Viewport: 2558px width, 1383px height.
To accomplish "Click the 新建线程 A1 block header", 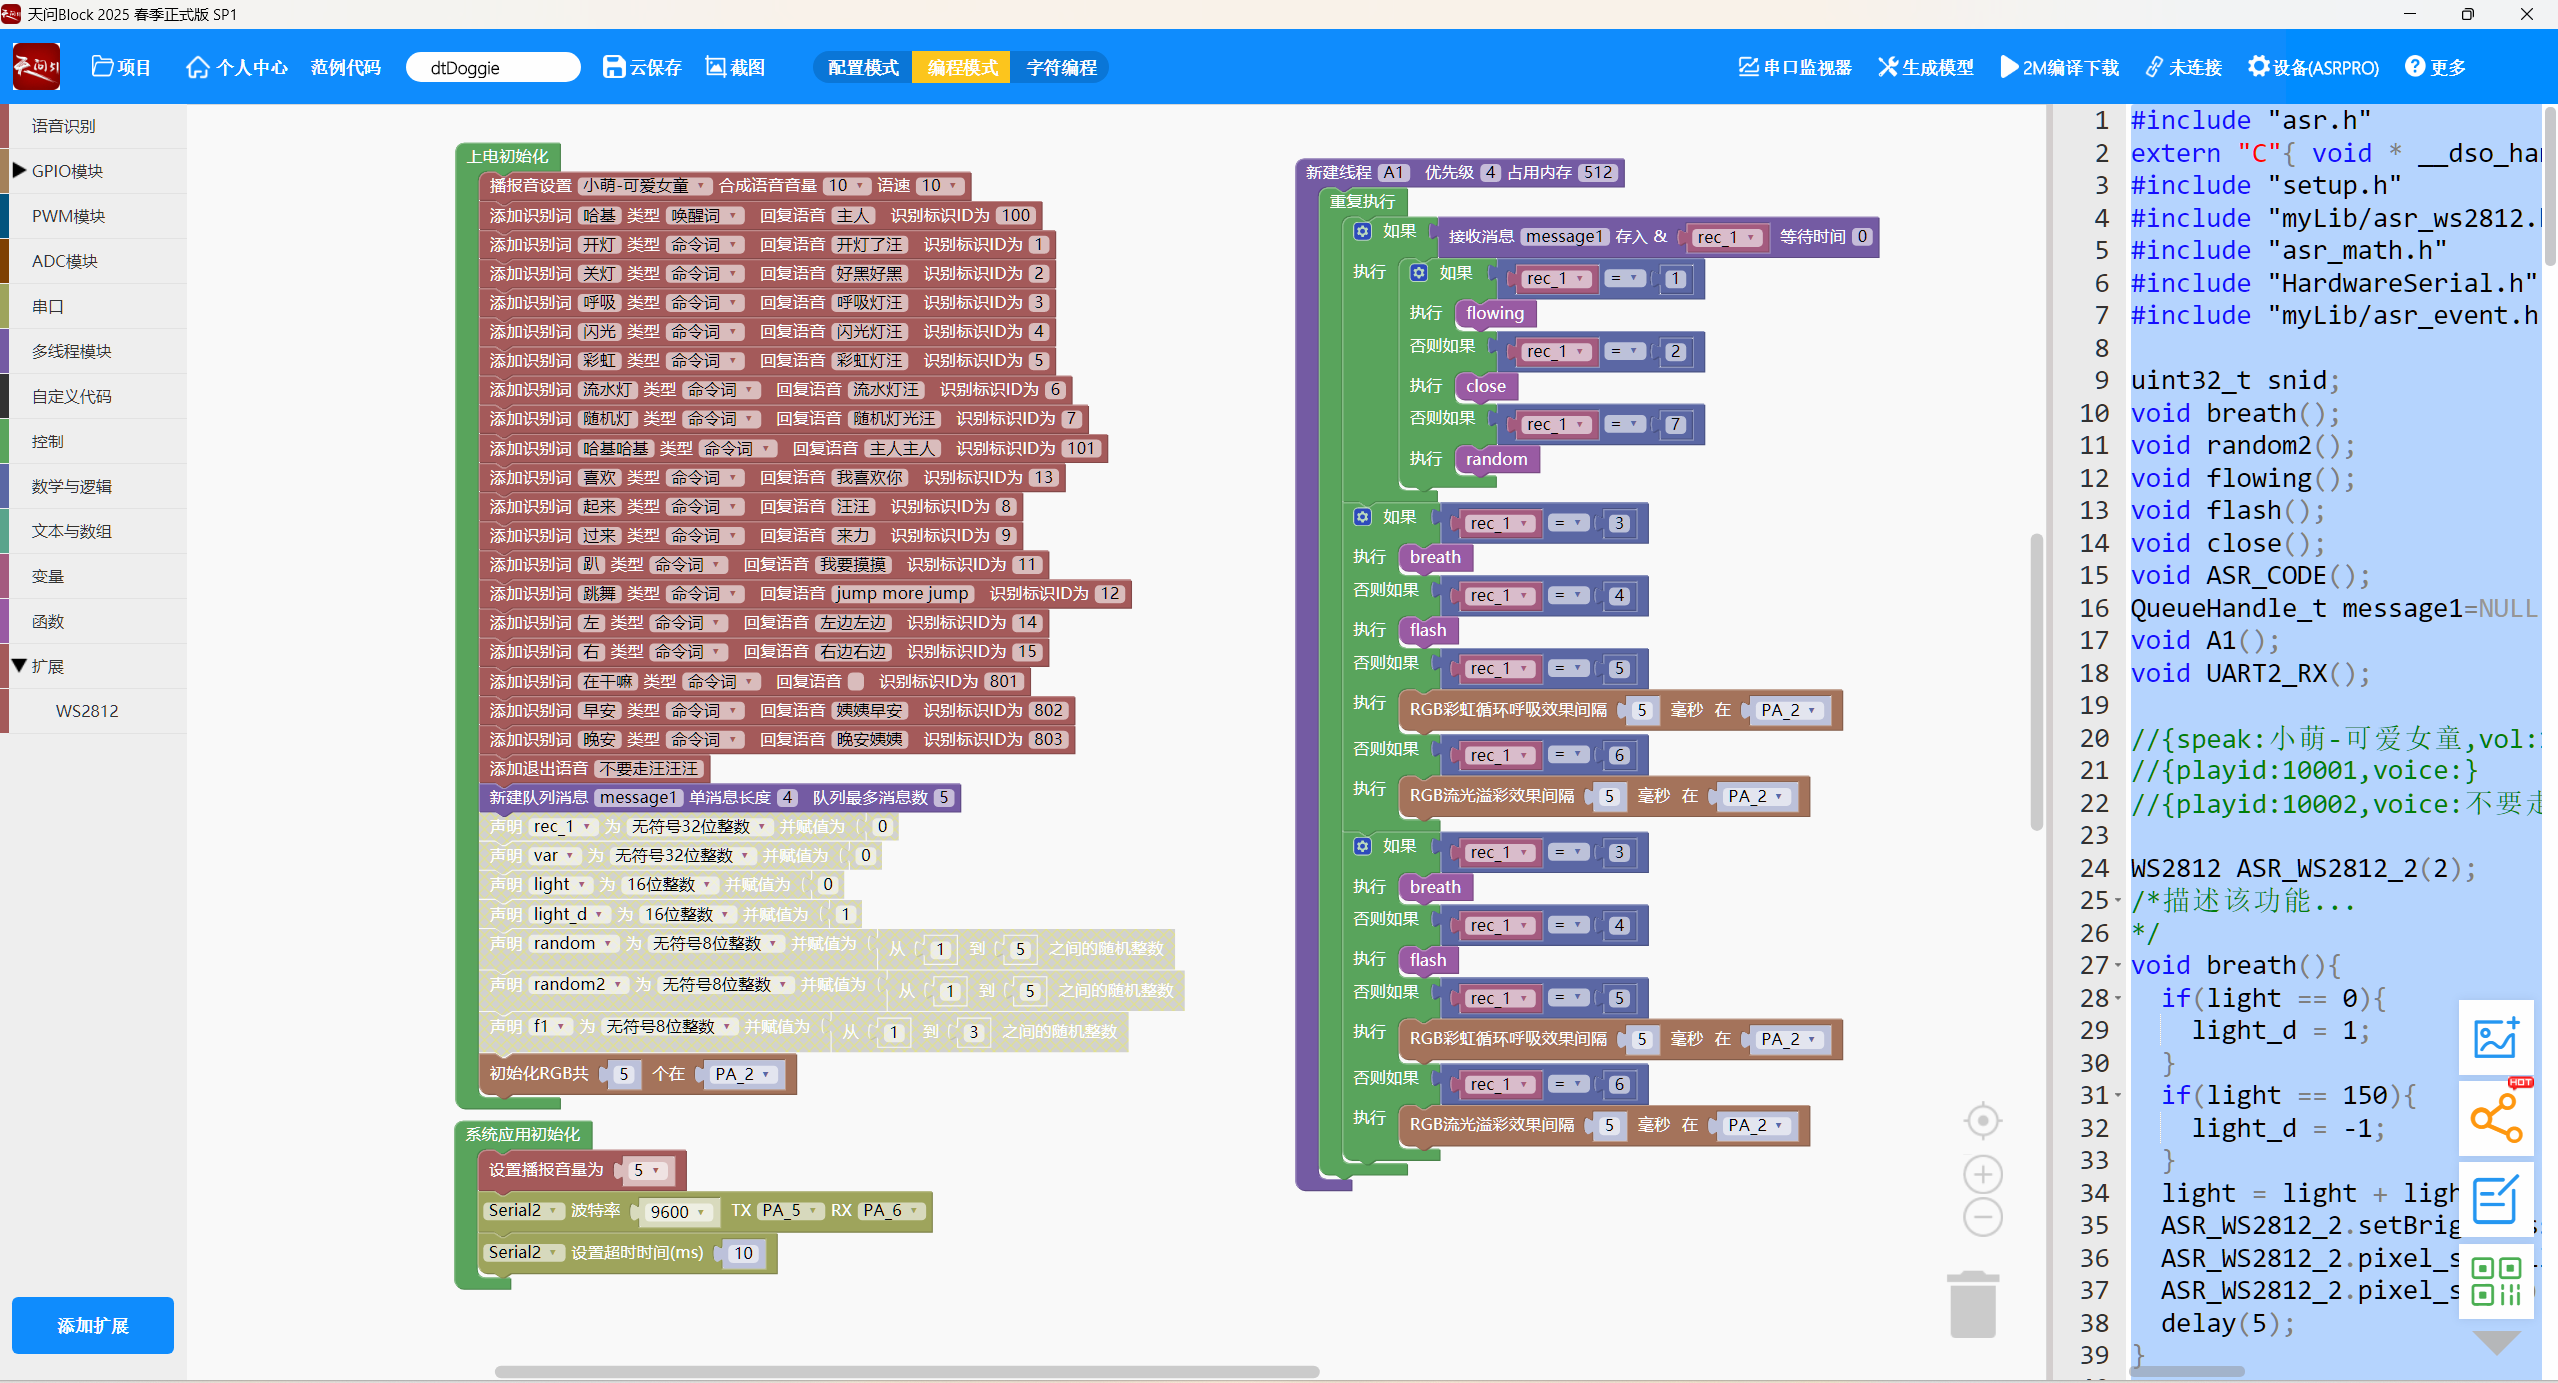I will pyautogui.click(x=1458, y=172).
